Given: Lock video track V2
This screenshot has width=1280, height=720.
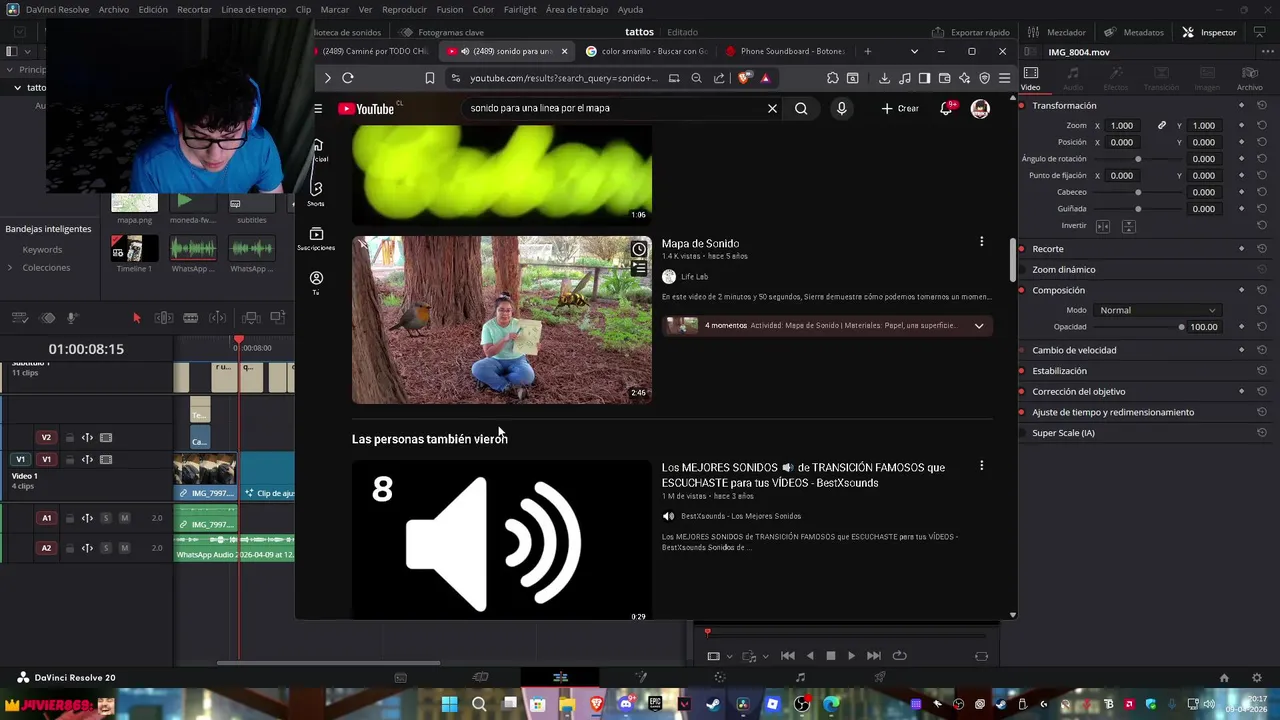Looking at the screenshot, I should click(x=69, y=438).
